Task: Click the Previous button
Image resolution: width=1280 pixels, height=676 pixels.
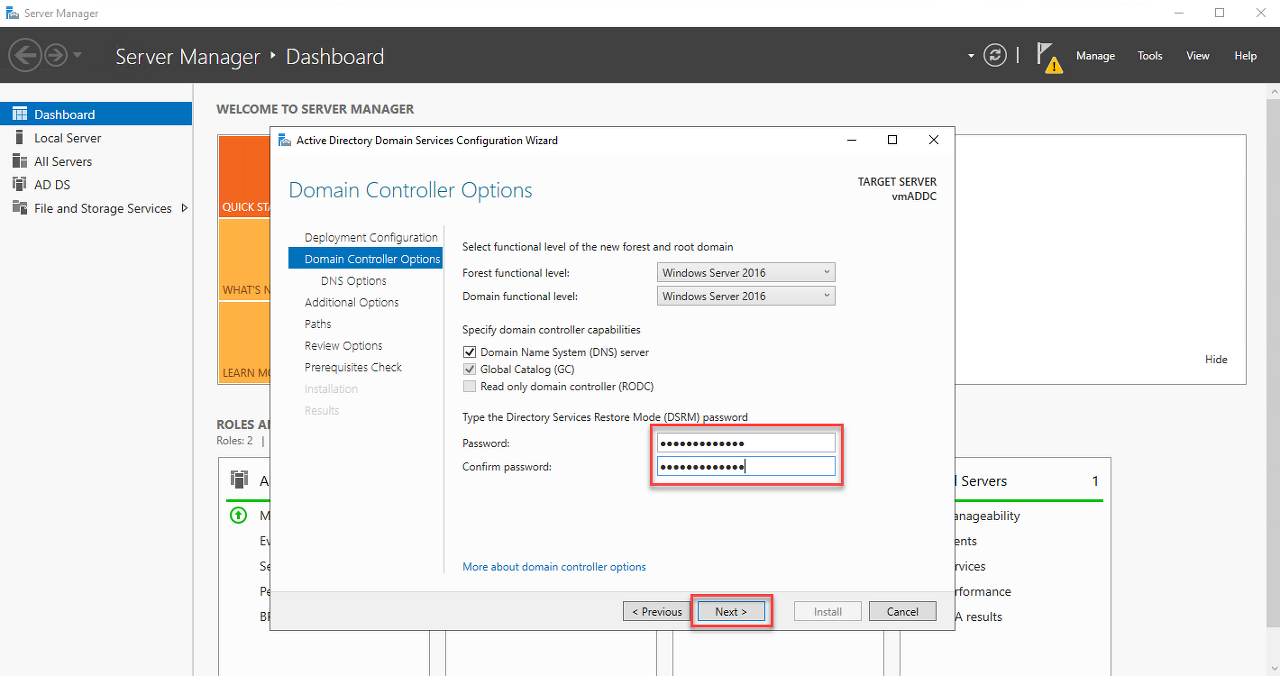Action: (x=656, y=611)
